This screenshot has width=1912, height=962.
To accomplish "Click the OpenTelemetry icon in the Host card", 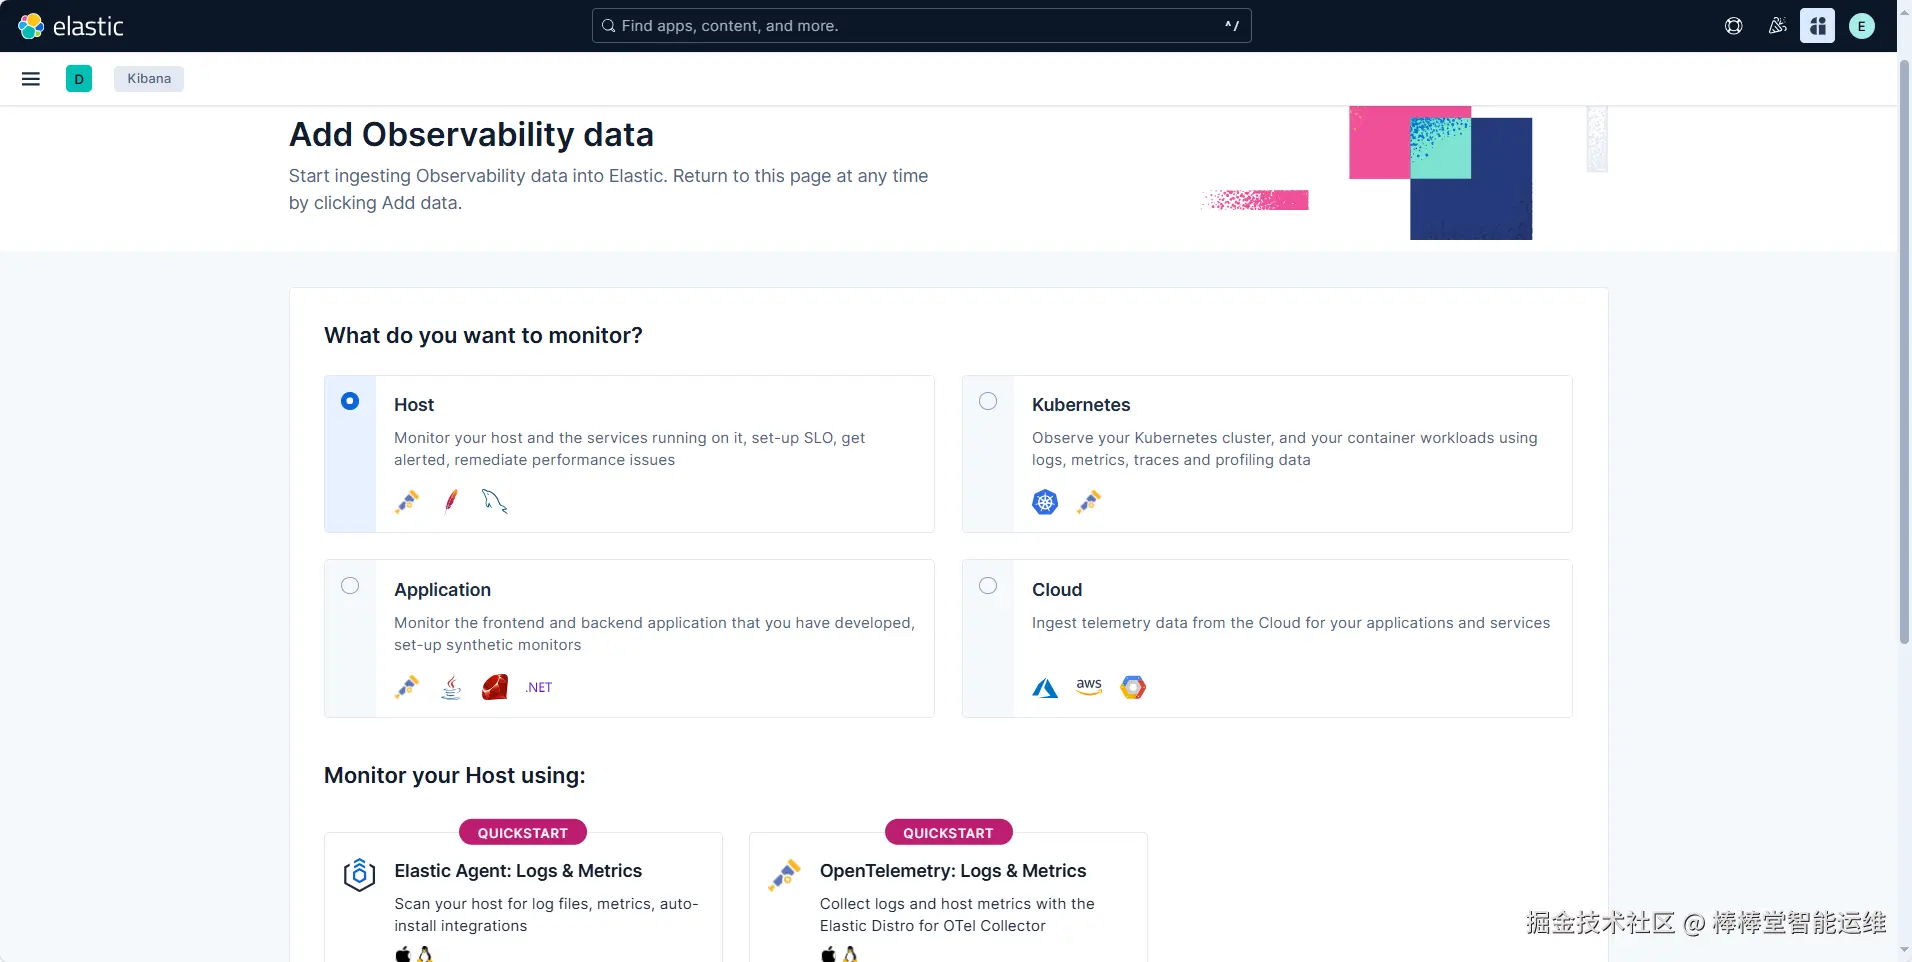I will point(407,501).
